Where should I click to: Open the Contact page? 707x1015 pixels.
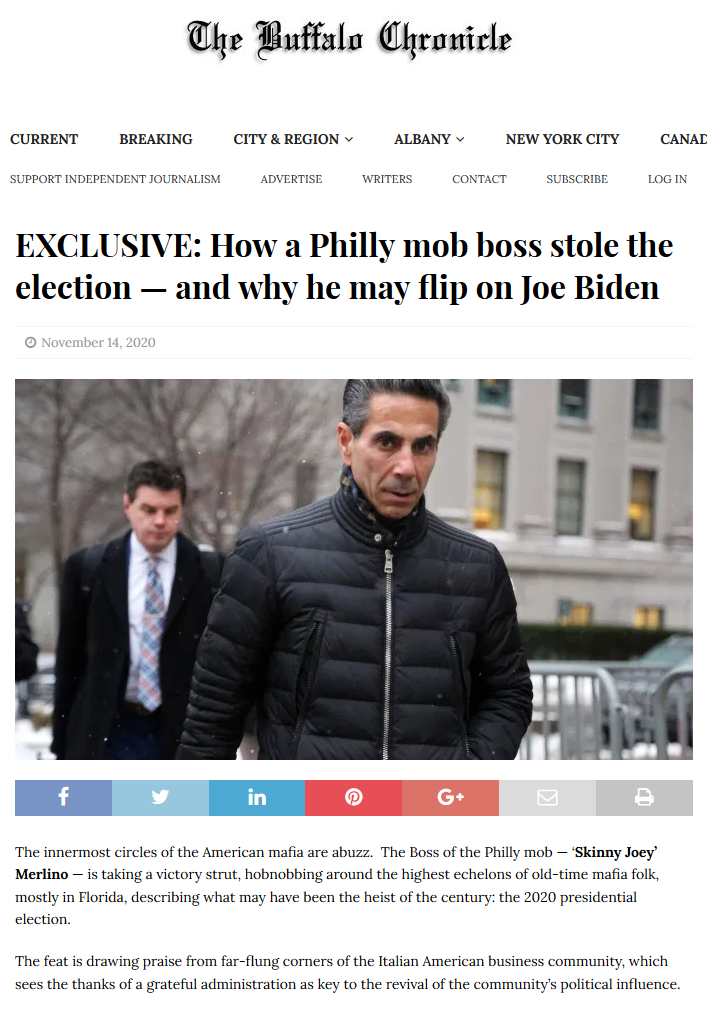(479, 179)
